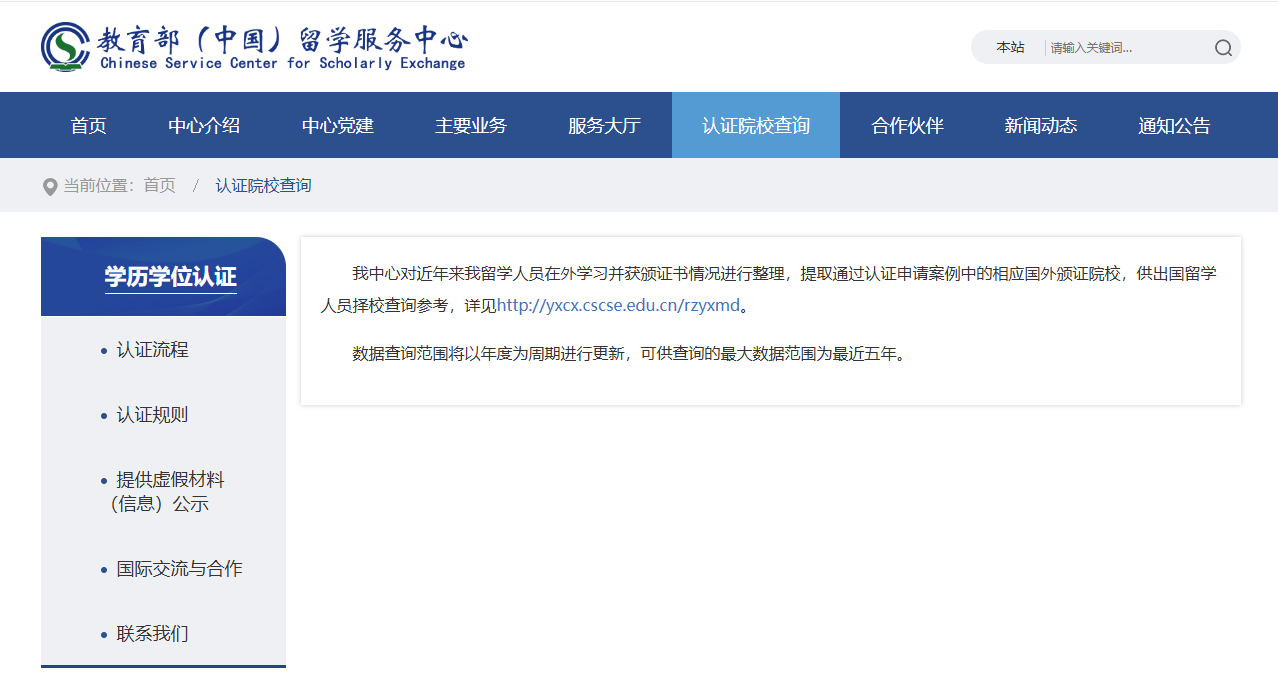This screenshot has height=683, width=1278.
Task: Click 首页 in the breadcrumb trail
Action: 158,185
